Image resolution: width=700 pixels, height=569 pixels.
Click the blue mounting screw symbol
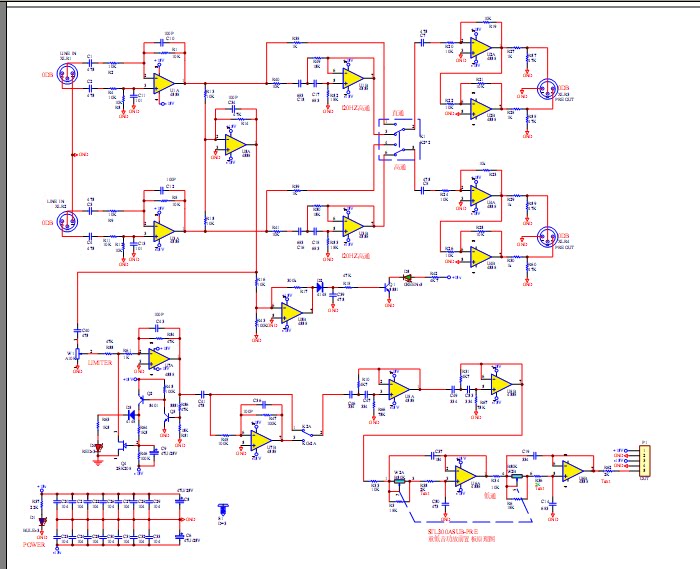tap(223, 509)
